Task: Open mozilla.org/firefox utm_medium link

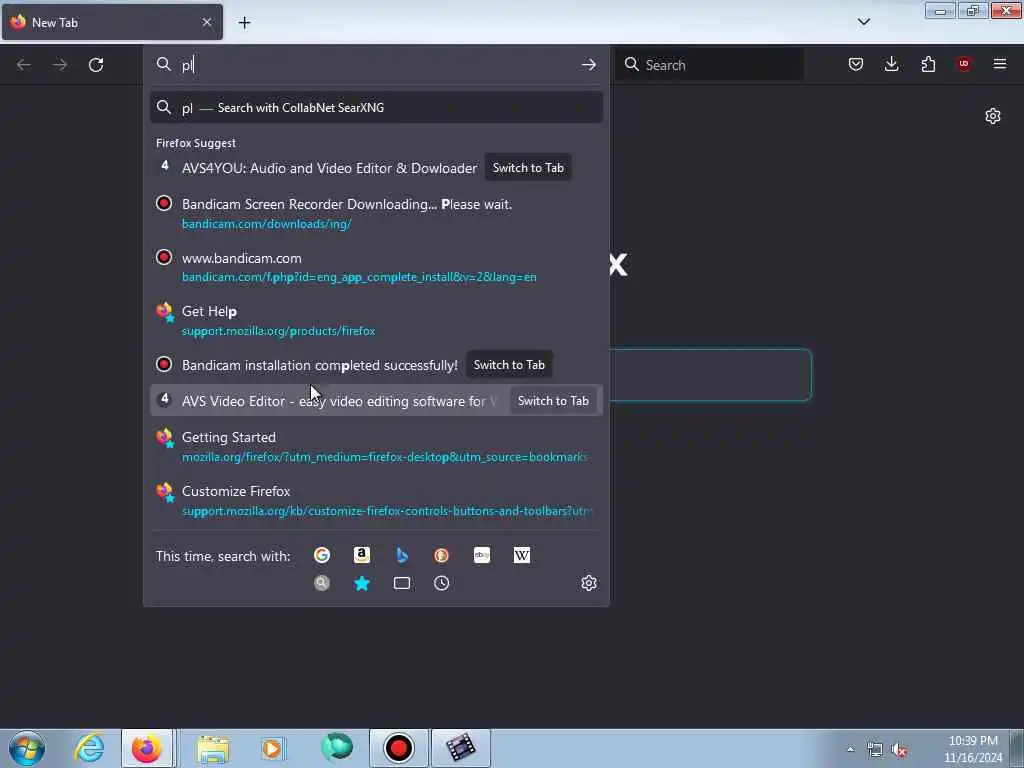Action: [384, 457]
